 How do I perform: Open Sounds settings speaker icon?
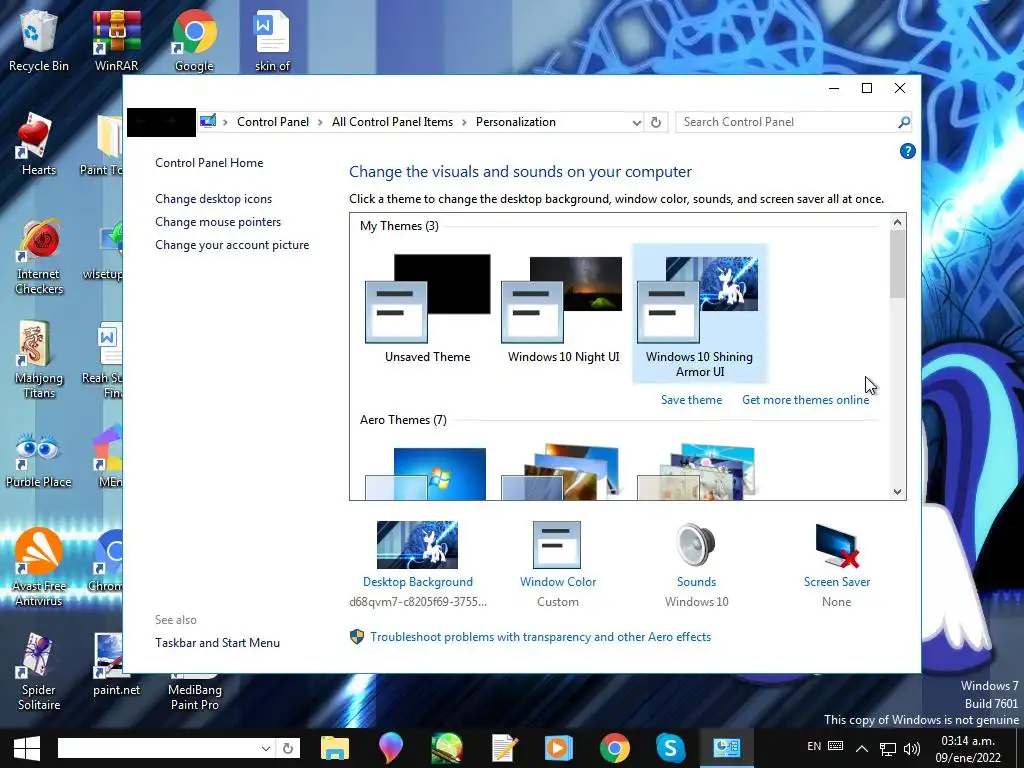coord(696,545)
